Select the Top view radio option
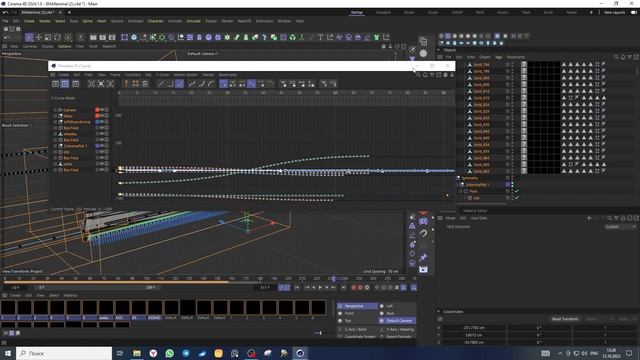 tap(340, 321)
